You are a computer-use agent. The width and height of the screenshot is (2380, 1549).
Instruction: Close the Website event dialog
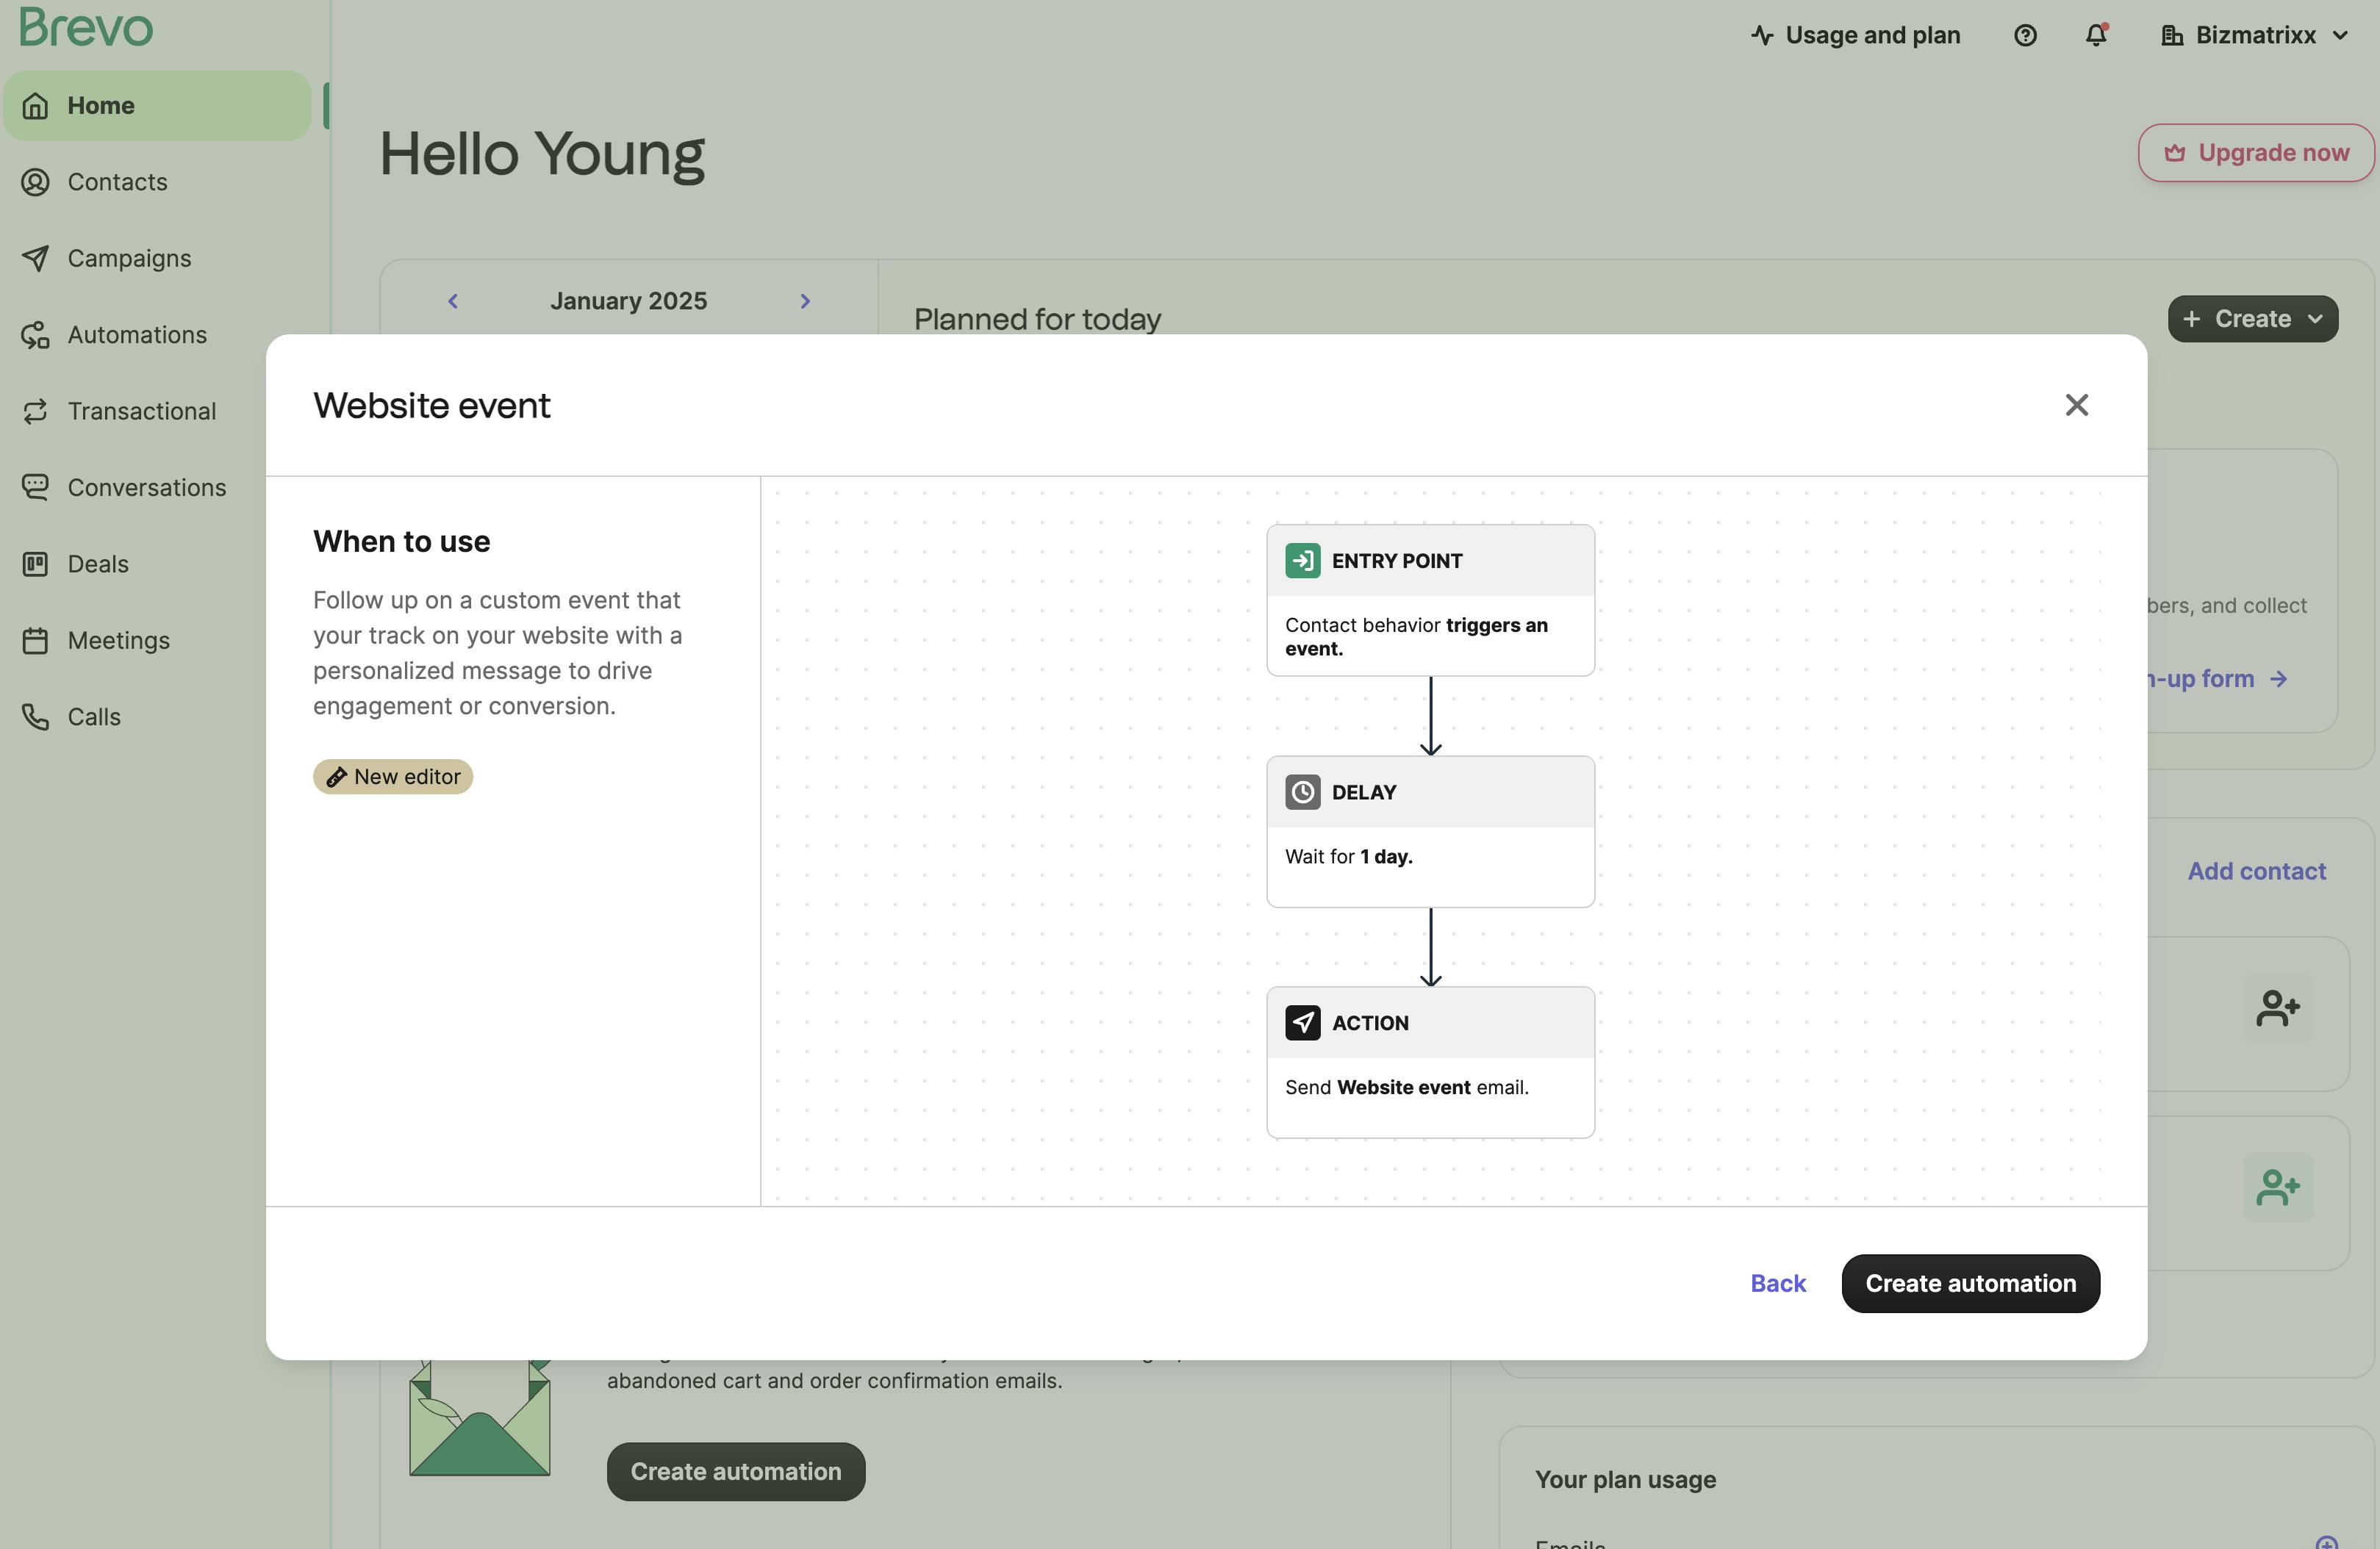2076,405
